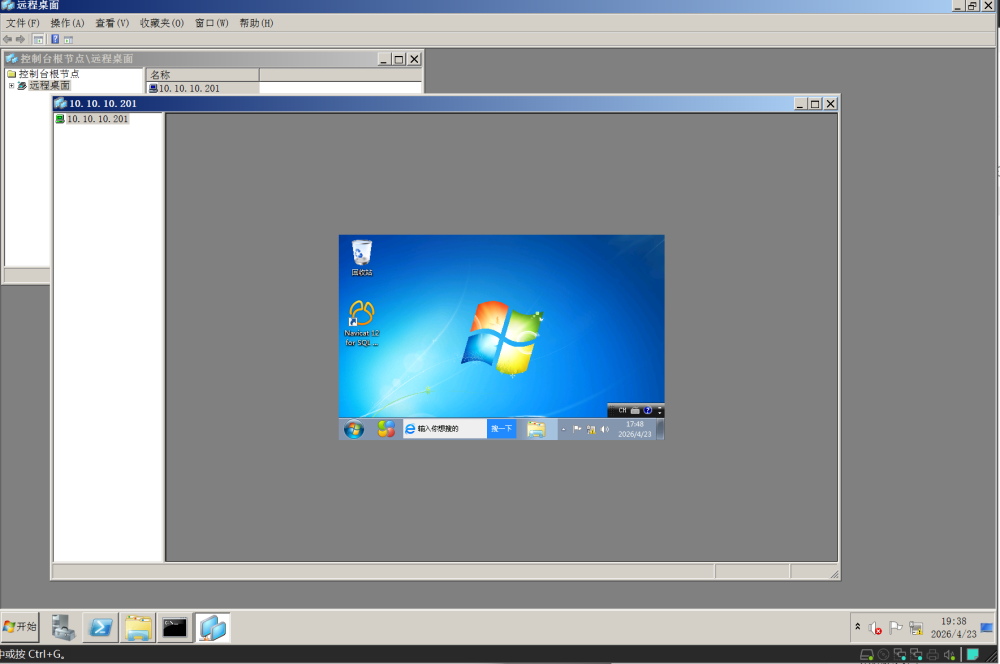Open the 收藏夹(O) menu
The width and height of the screenshot is (1000, 664).
[161, 23]
